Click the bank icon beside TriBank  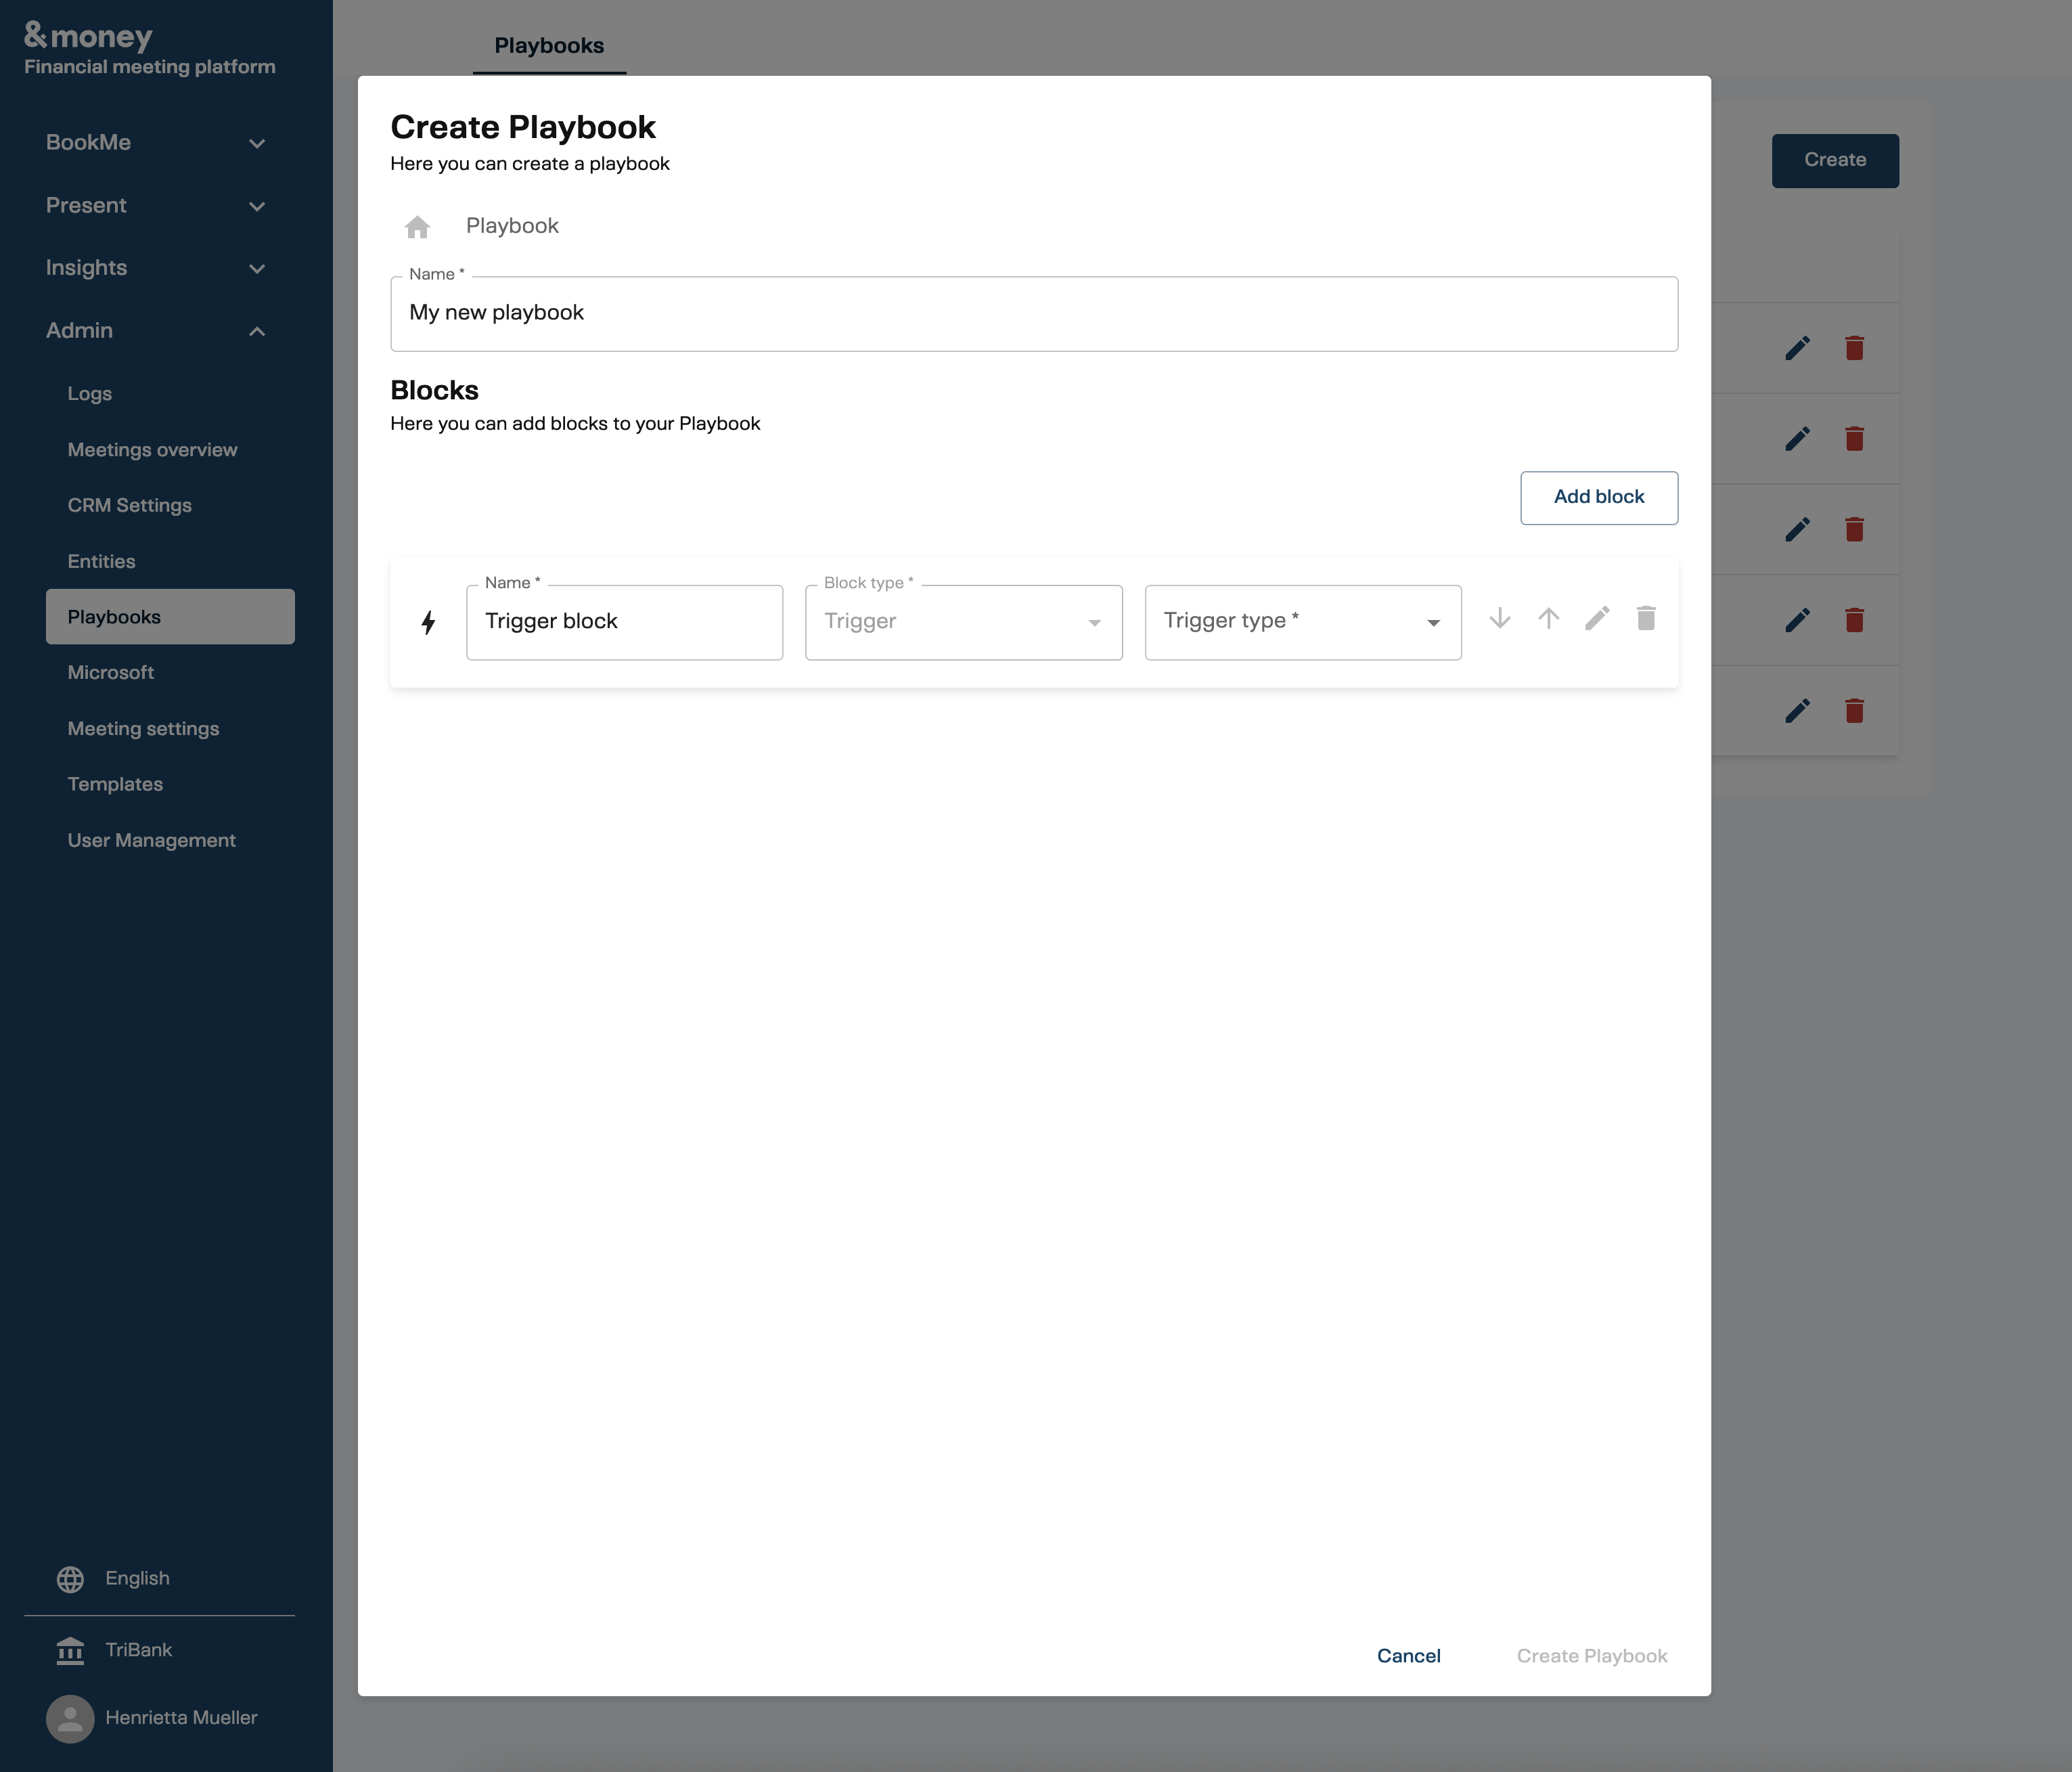pos(69,1650)
